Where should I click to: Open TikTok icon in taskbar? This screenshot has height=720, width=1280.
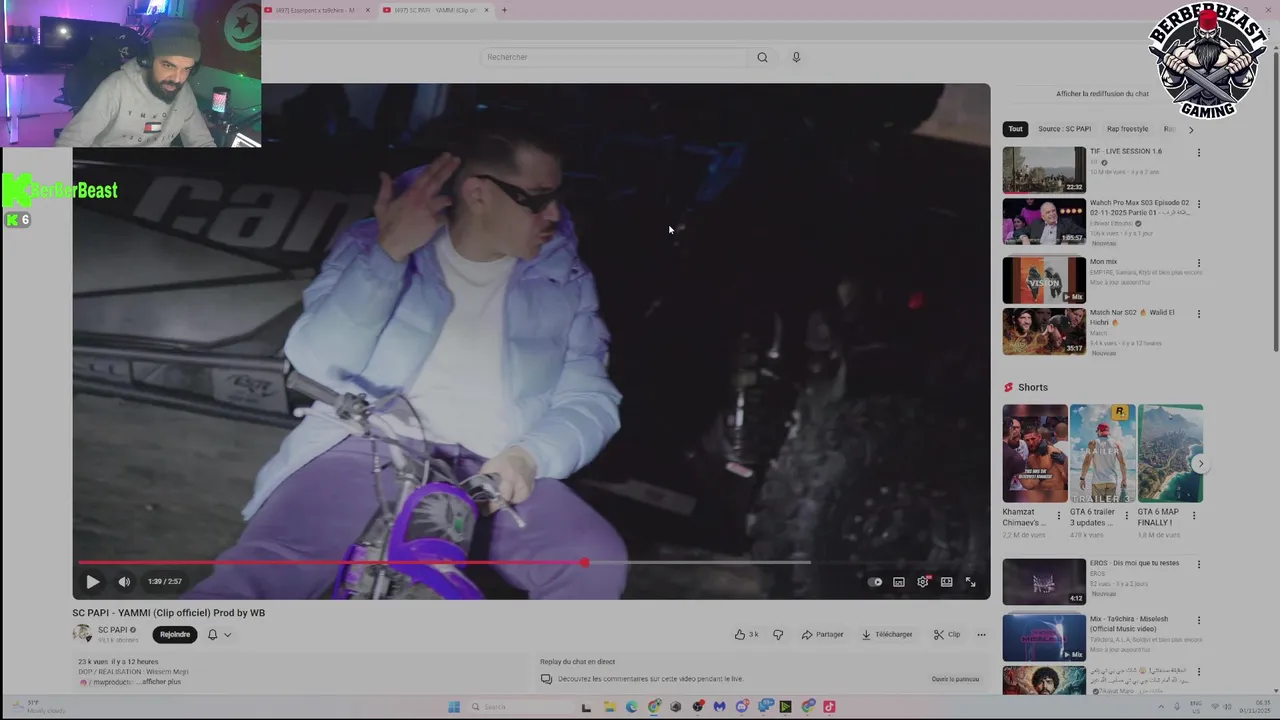click(829, 707)
